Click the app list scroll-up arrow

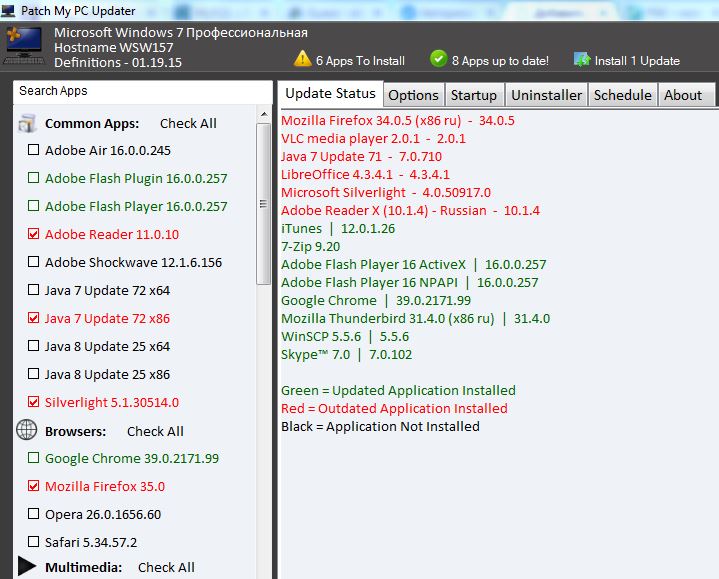(264, 114)
